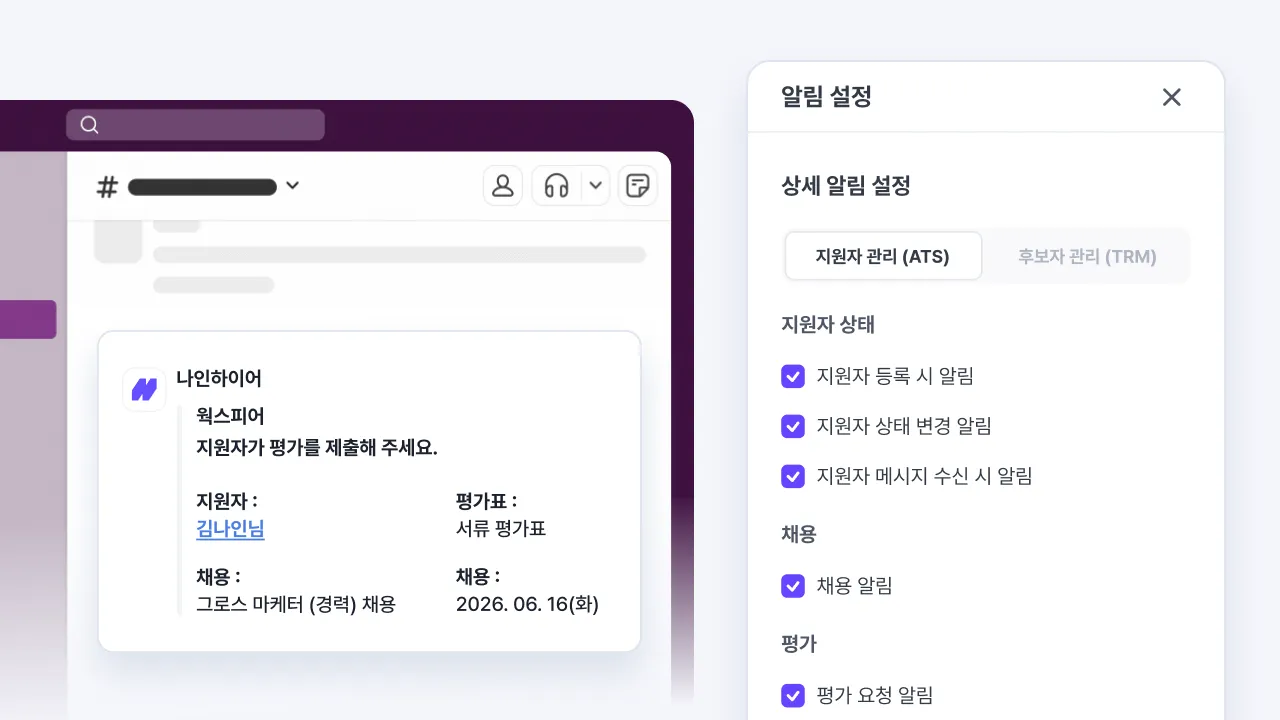Expand the huddle options chevron

(x=595, y=185)
